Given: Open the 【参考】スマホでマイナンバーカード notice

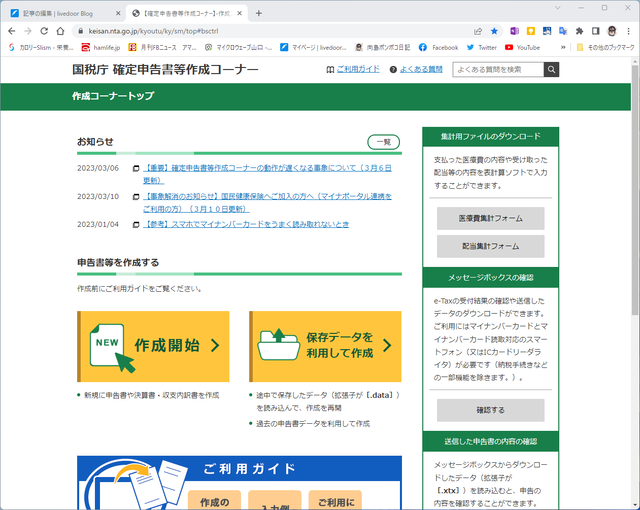Looking at the screenshot, I should (x=246, y=224).
